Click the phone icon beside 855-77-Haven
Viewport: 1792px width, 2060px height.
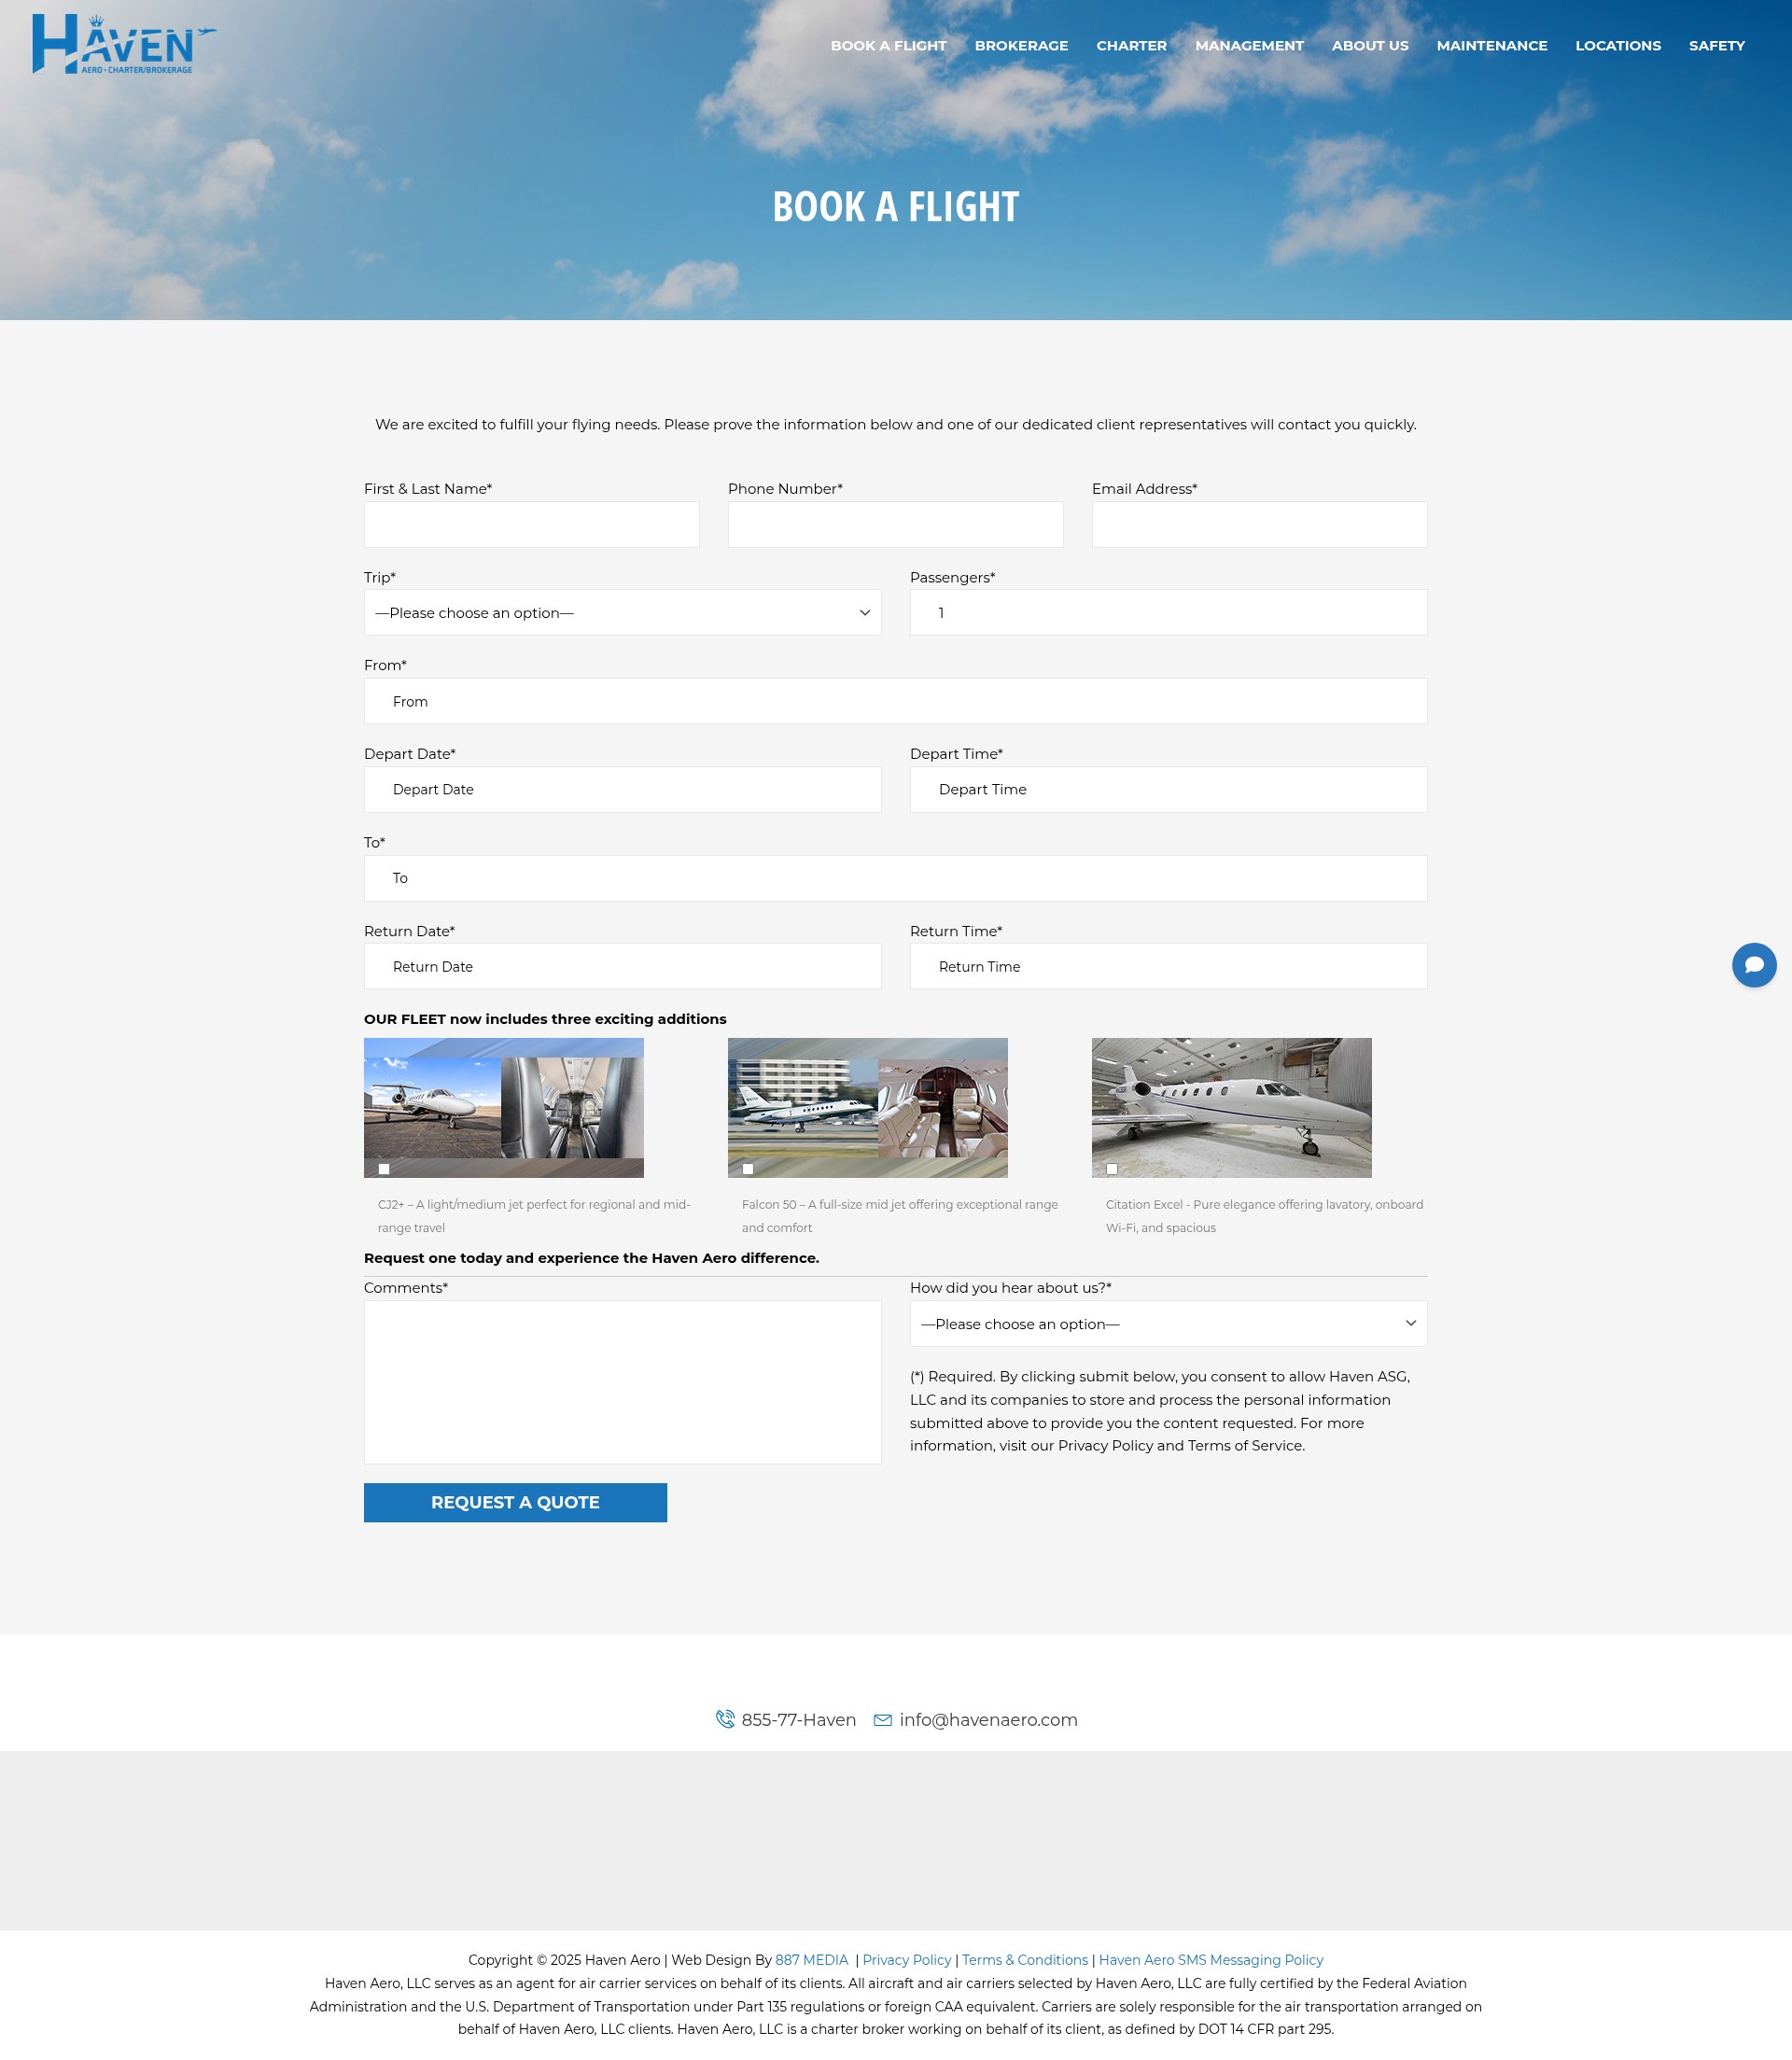click(725, 1719)
